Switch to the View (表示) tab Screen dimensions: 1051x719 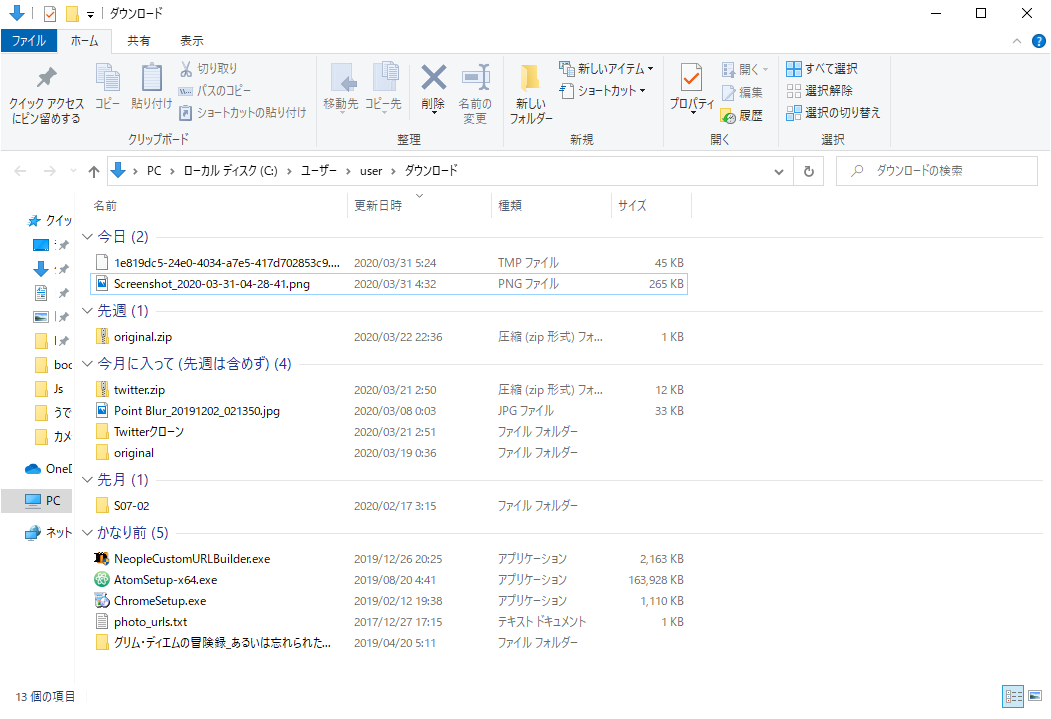[x=192, y=41]
